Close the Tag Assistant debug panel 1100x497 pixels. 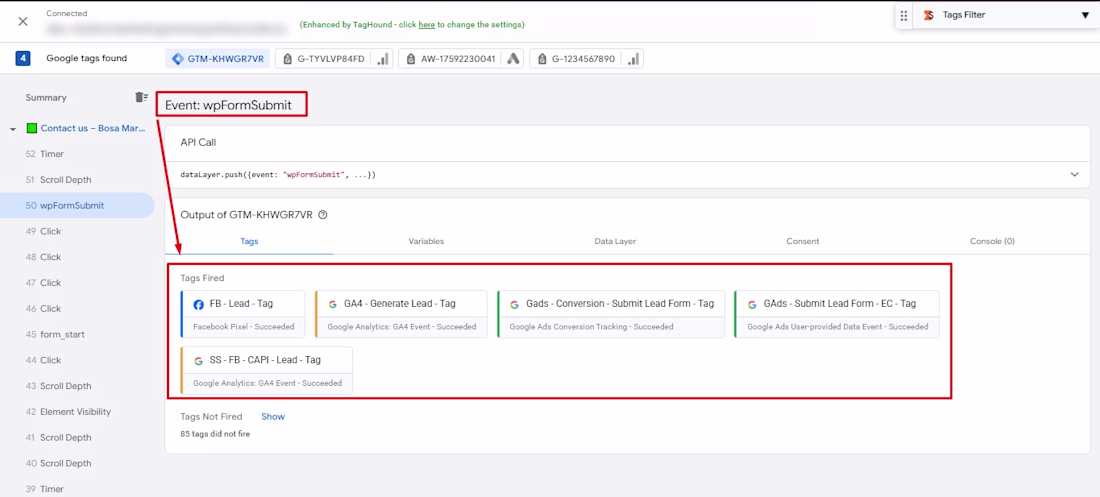(x=23, y=21)
